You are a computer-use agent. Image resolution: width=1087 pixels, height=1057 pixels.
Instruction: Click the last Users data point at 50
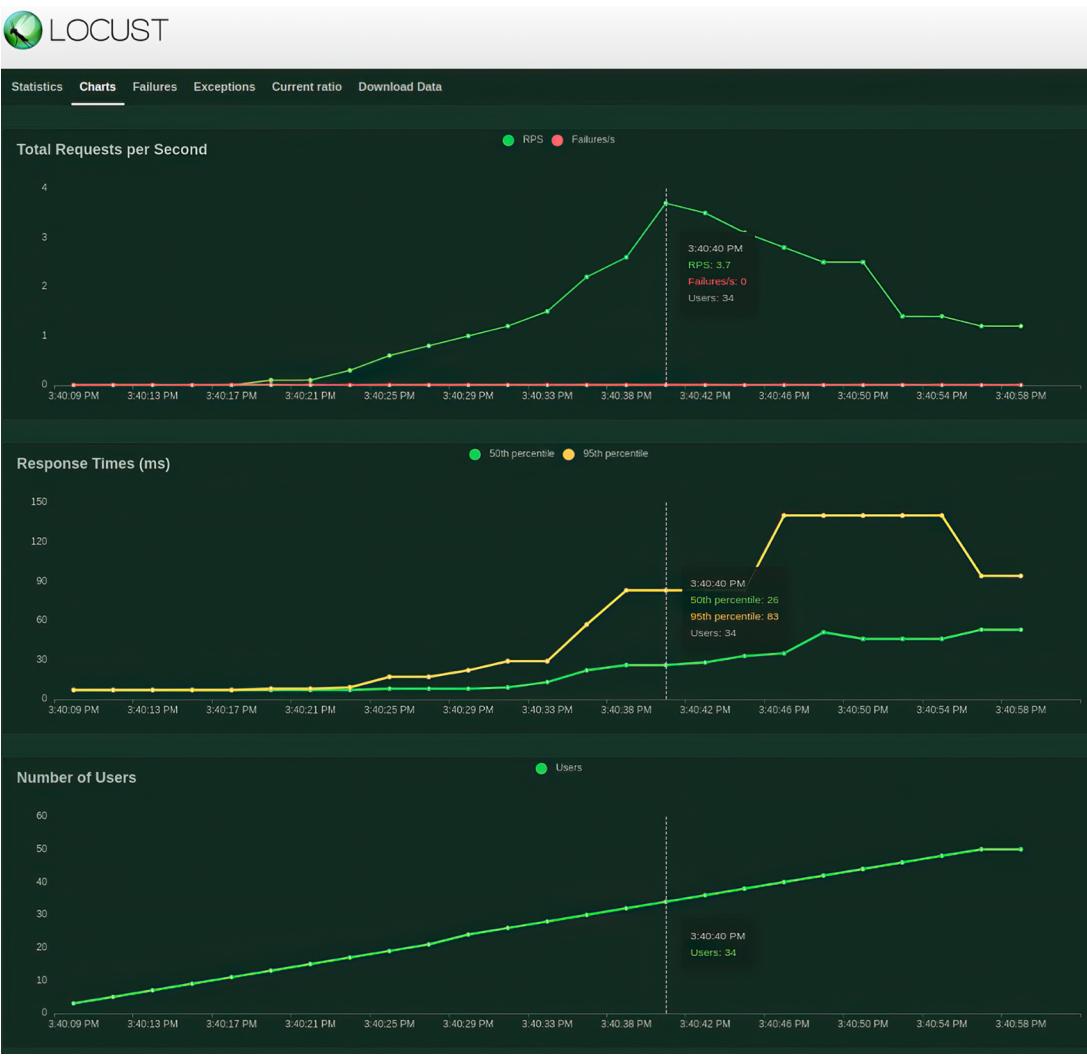1021,849
